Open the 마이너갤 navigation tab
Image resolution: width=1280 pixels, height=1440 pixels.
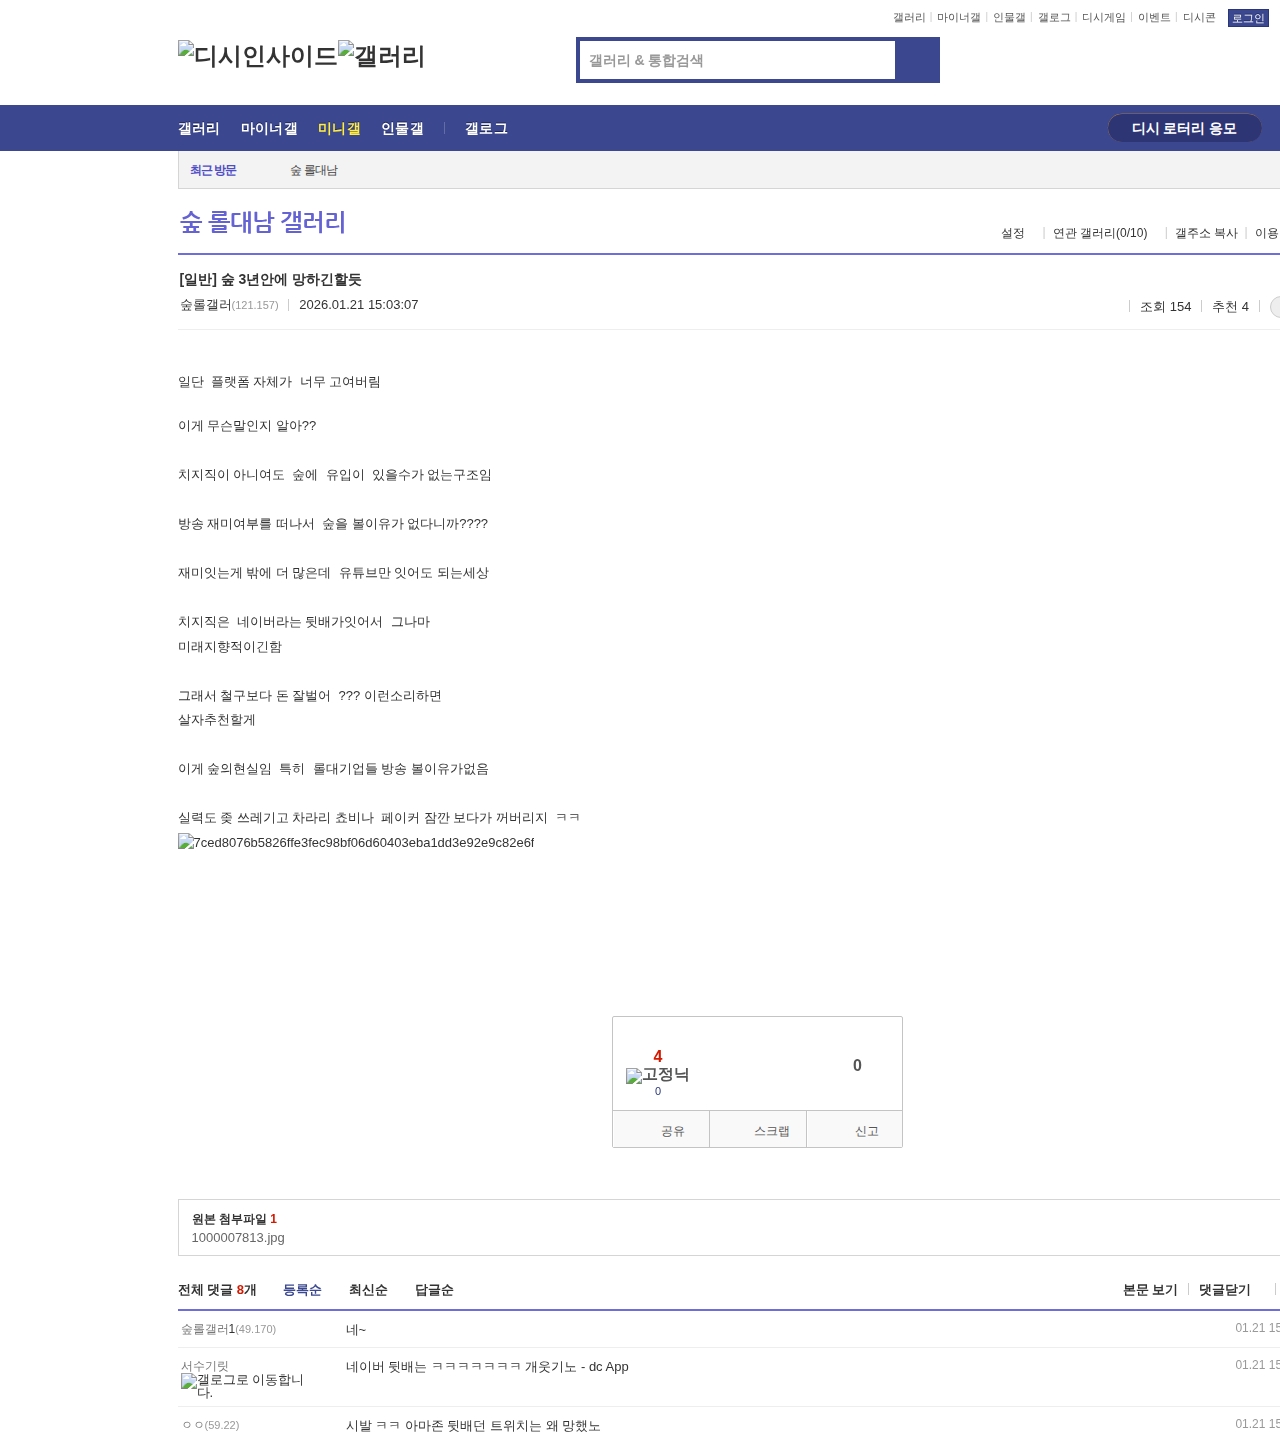tap(269, 129)
